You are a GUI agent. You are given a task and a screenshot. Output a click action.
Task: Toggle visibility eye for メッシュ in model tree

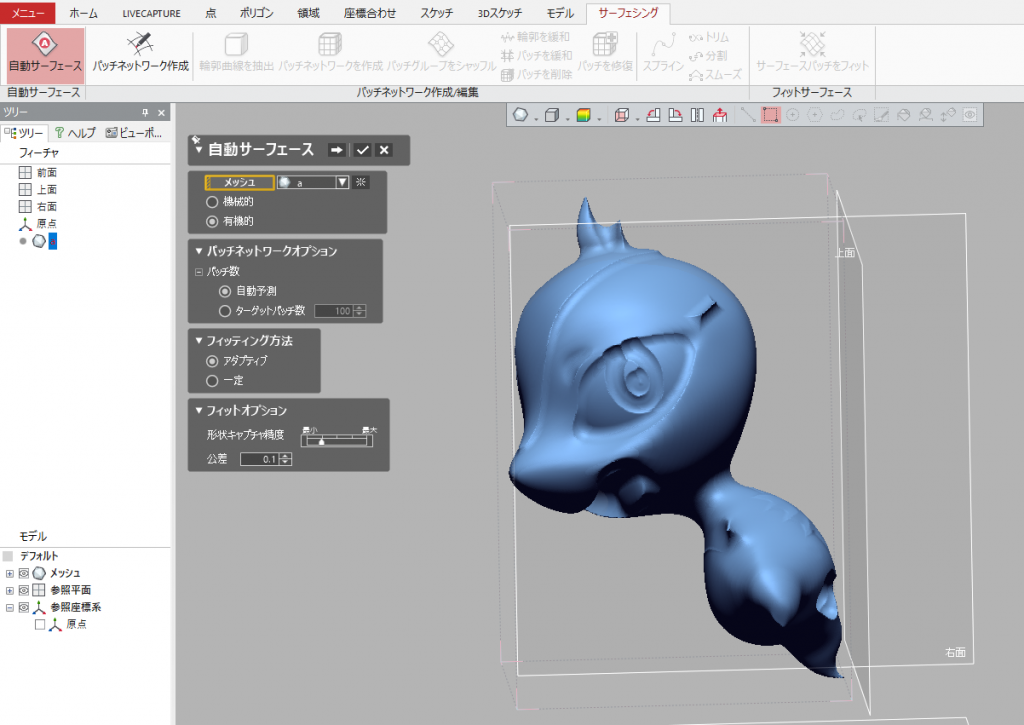click(24, 573)
